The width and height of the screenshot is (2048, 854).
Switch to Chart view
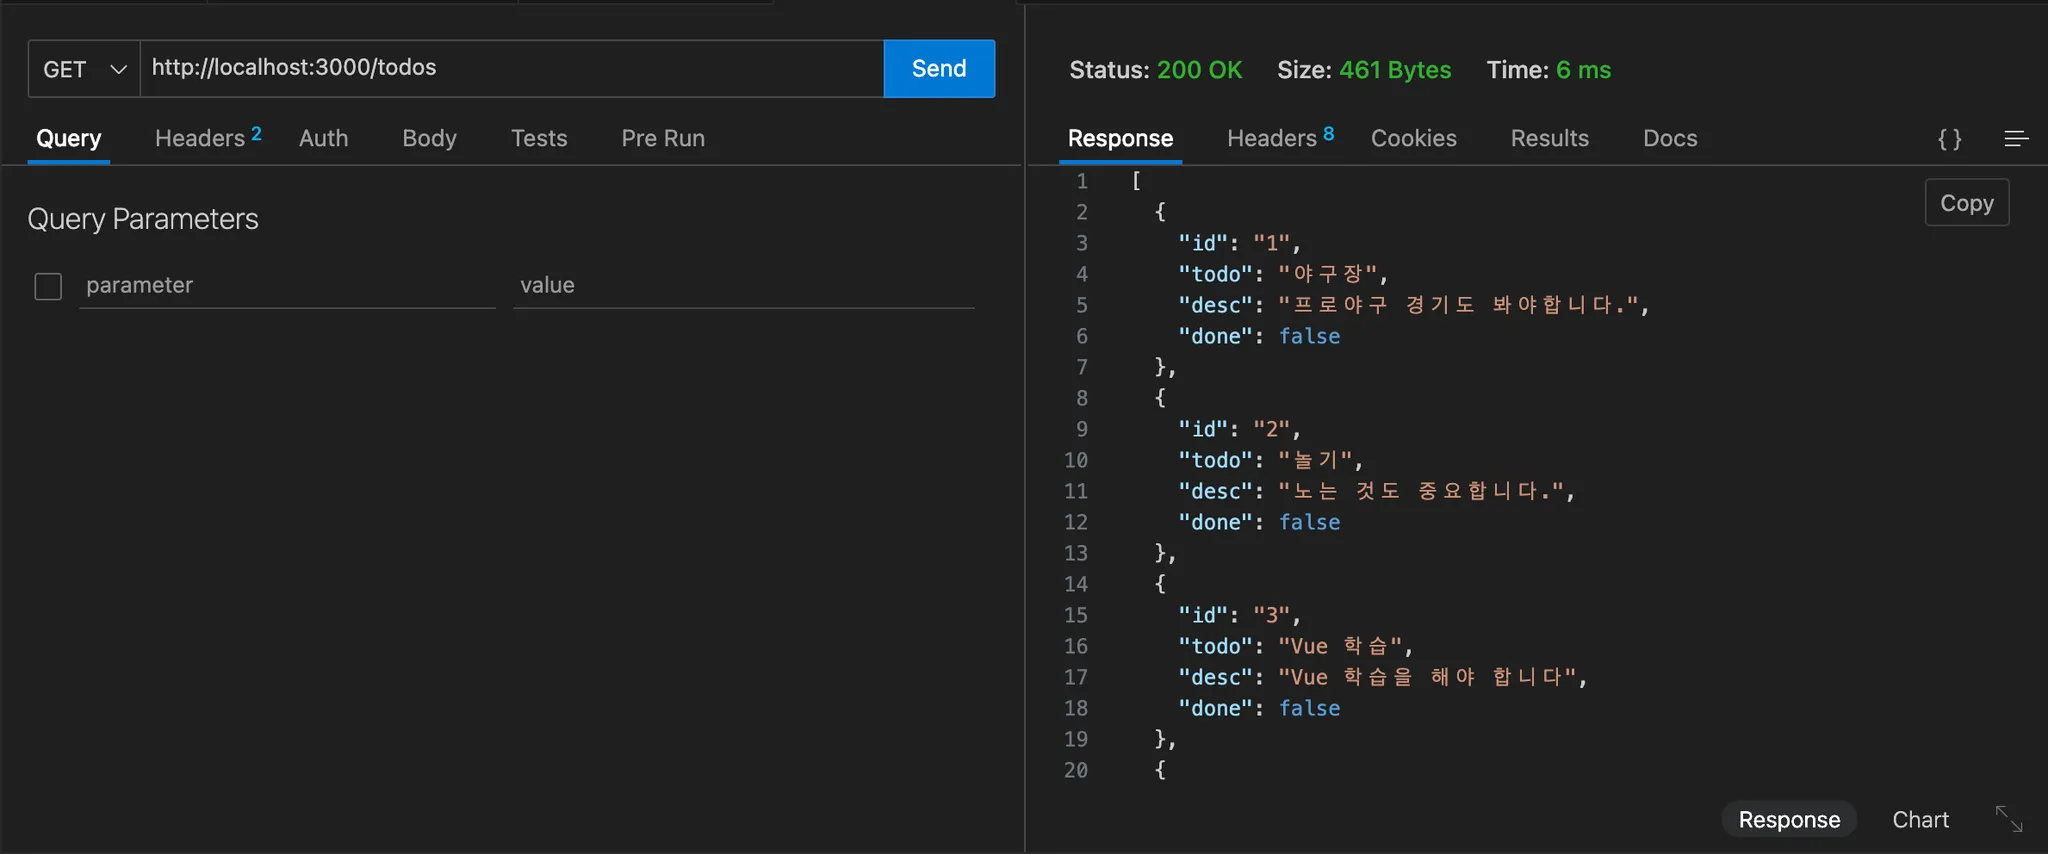pyautogui.click(x=1920, y=820)
